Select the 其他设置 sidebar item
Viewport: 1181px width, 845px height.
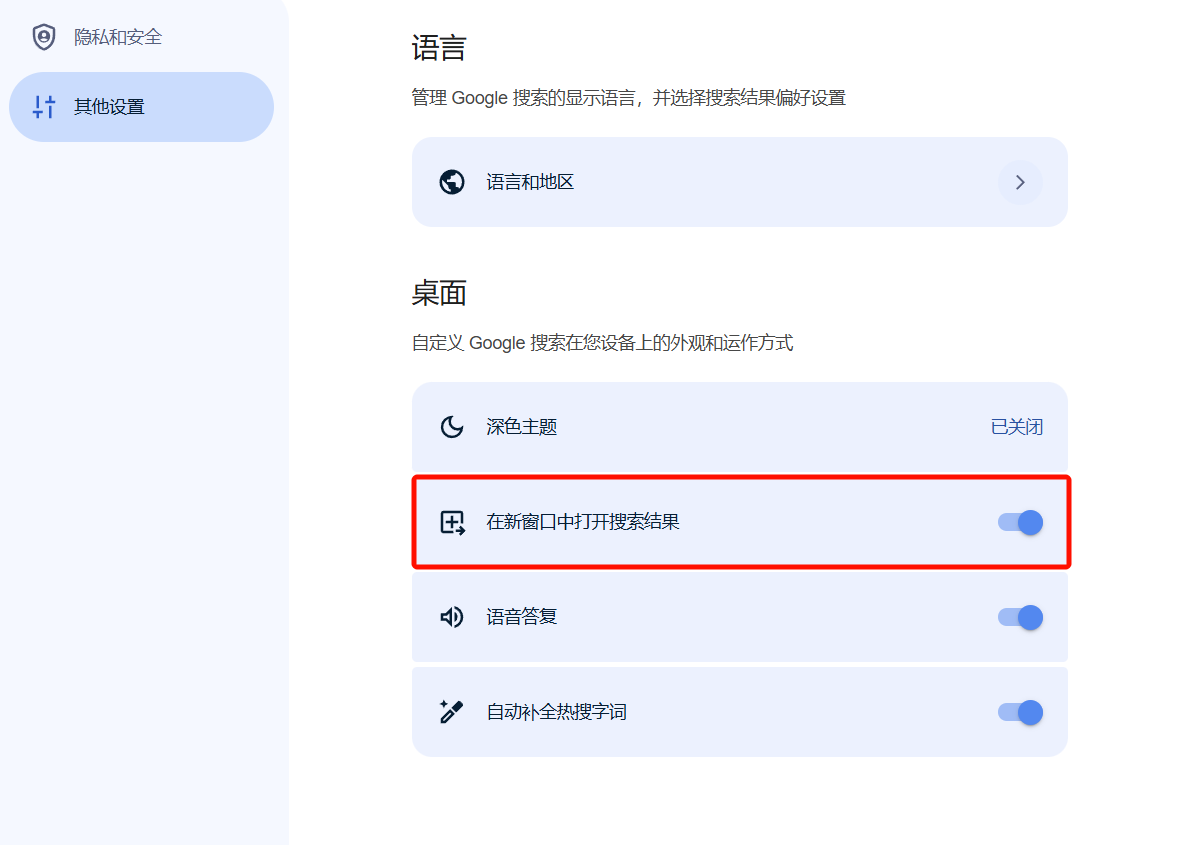[x=142, y=107]
